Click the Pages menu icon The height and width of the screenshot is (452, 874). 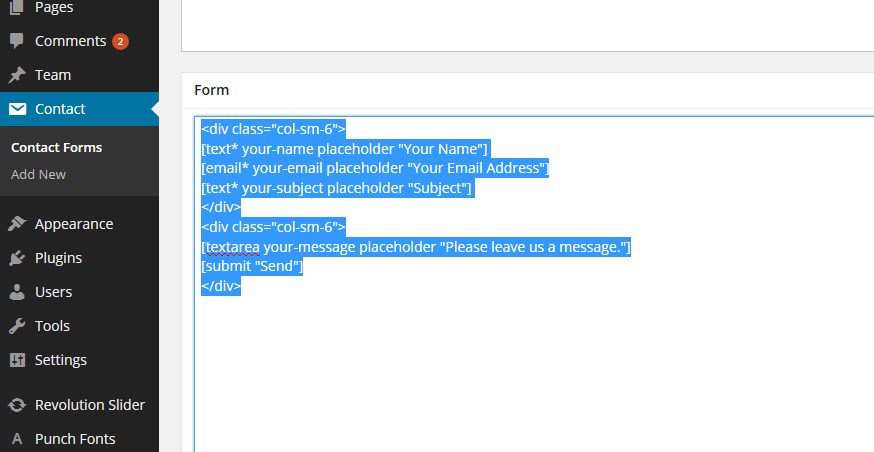click(x=17, y=8)
